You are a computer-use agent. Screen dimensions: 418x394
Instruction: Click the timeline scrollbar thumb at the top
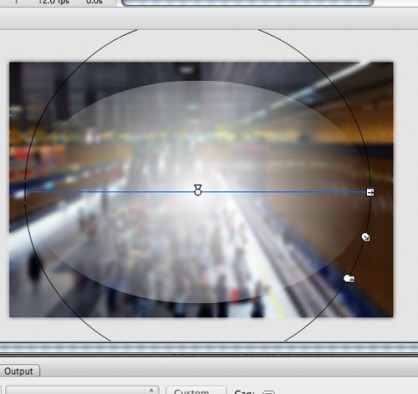coord(247,2)
